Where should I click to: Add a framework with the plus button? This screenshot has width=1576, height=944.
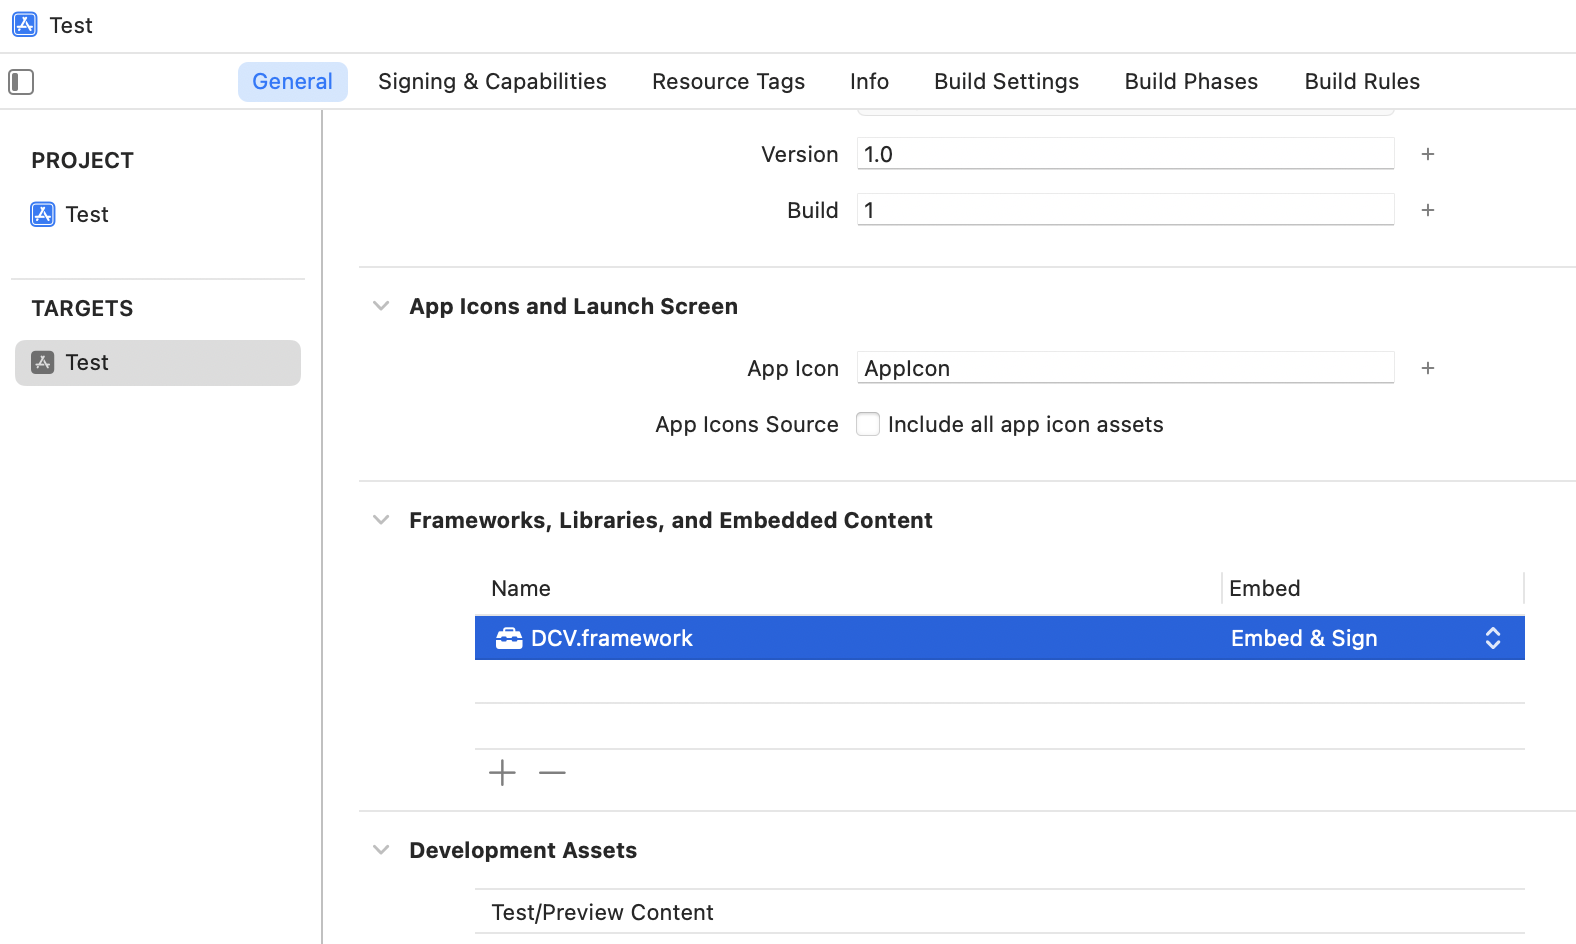(502, 773)
